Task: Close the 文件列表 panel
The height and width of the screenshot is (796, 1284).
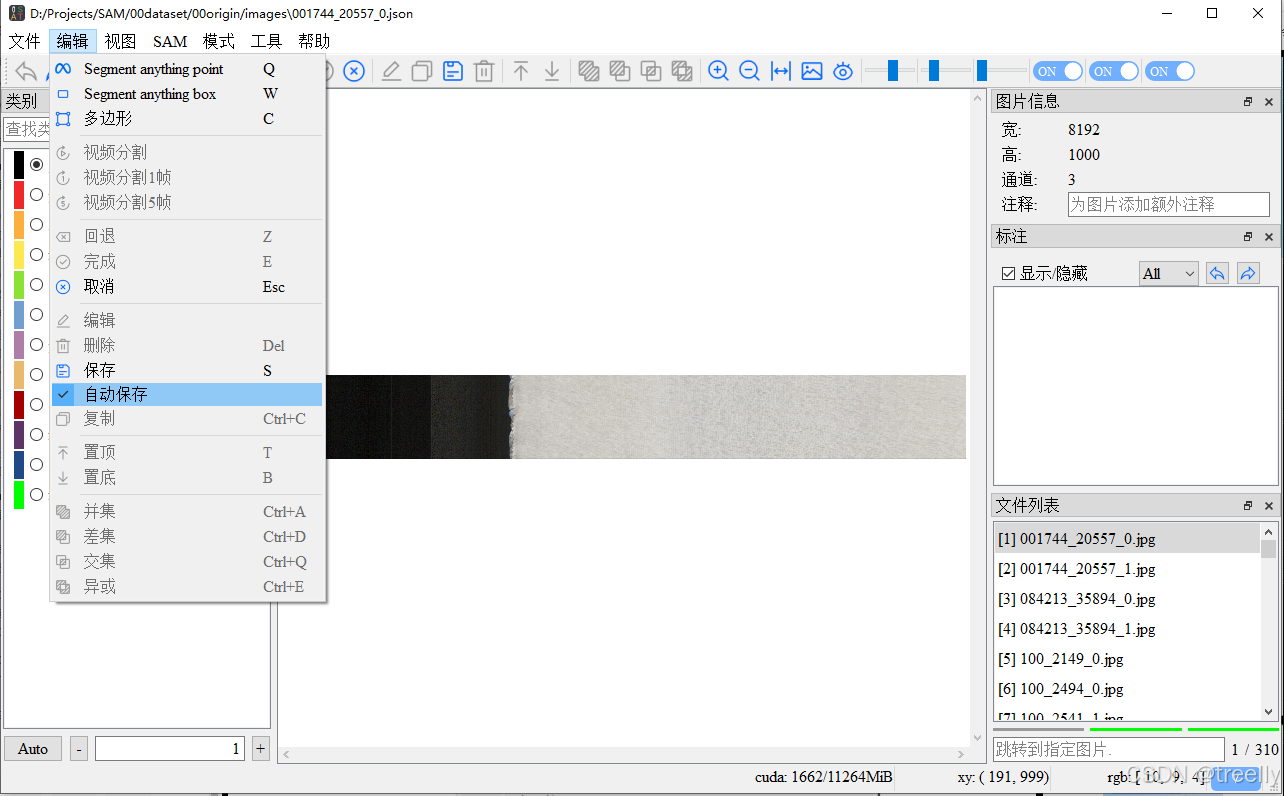Action: tap(1269, 506)
